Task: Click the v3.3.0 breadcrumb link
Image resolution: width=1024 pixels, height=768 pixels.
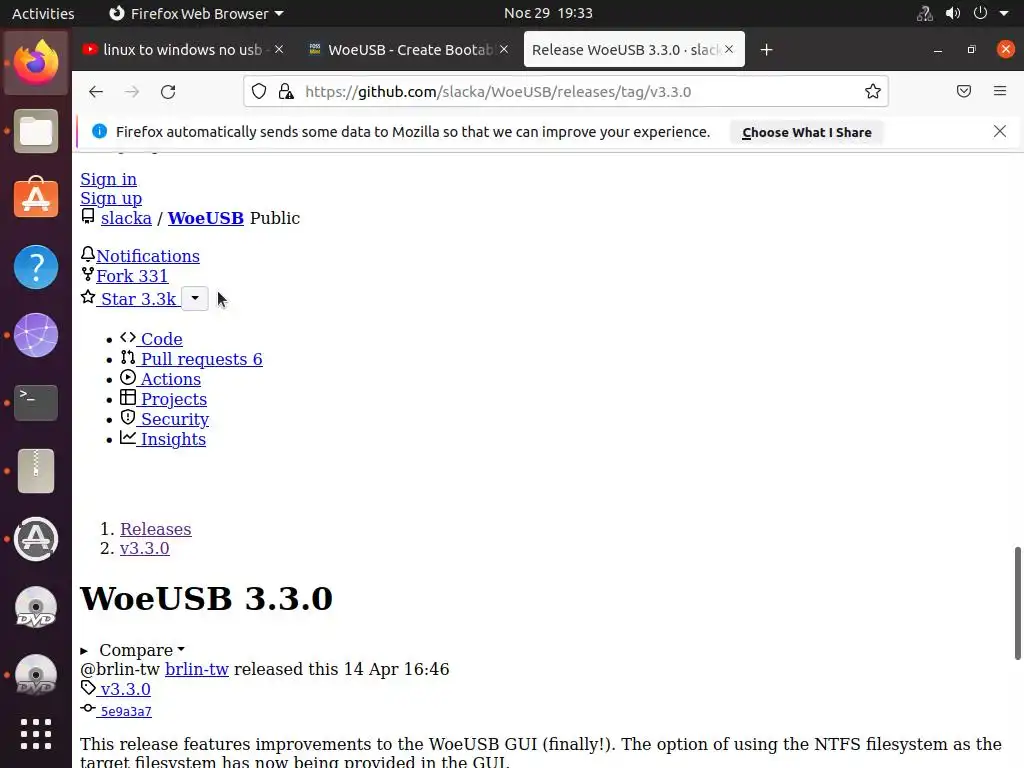Action: pos(144,548)
